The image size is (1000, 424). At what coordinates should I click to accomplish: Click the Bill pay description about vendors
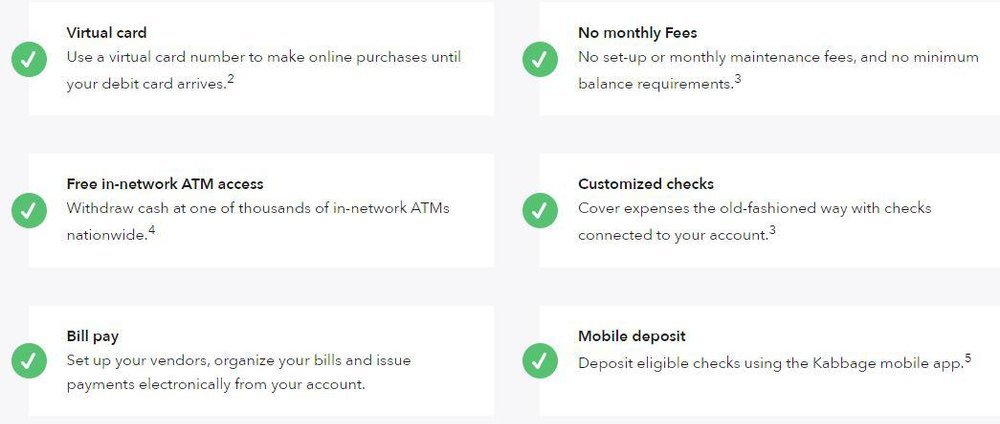click(x=239, y=371)
